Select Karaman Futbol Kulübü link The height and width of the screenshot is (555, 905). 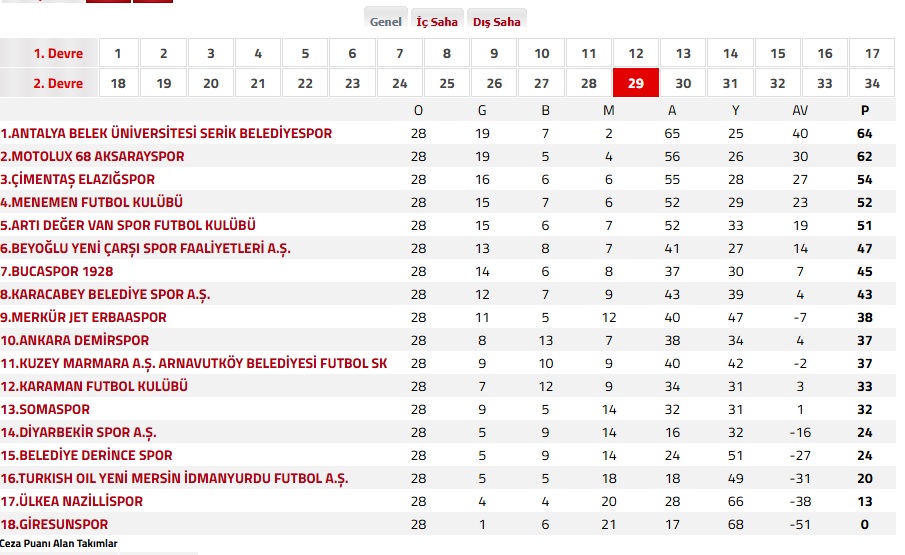(x=94, y=386)
